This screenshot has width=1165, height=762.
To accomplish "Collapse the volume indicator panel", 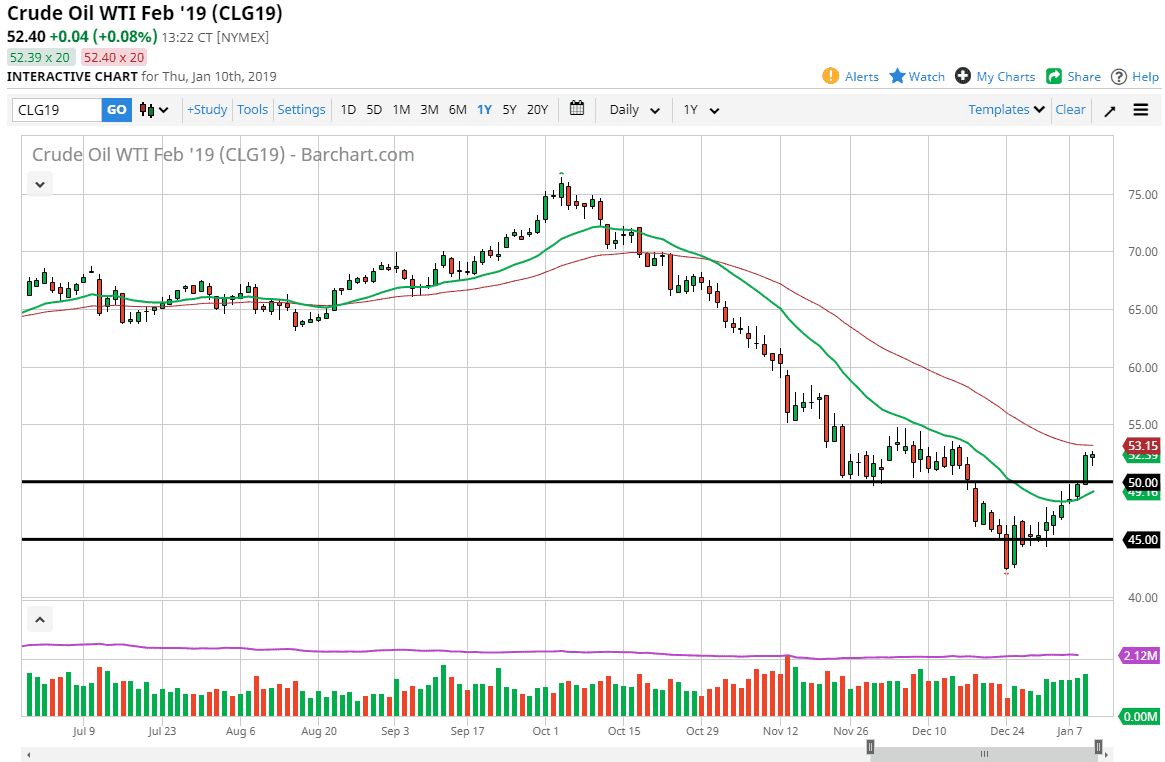I will tap(39, 619).
